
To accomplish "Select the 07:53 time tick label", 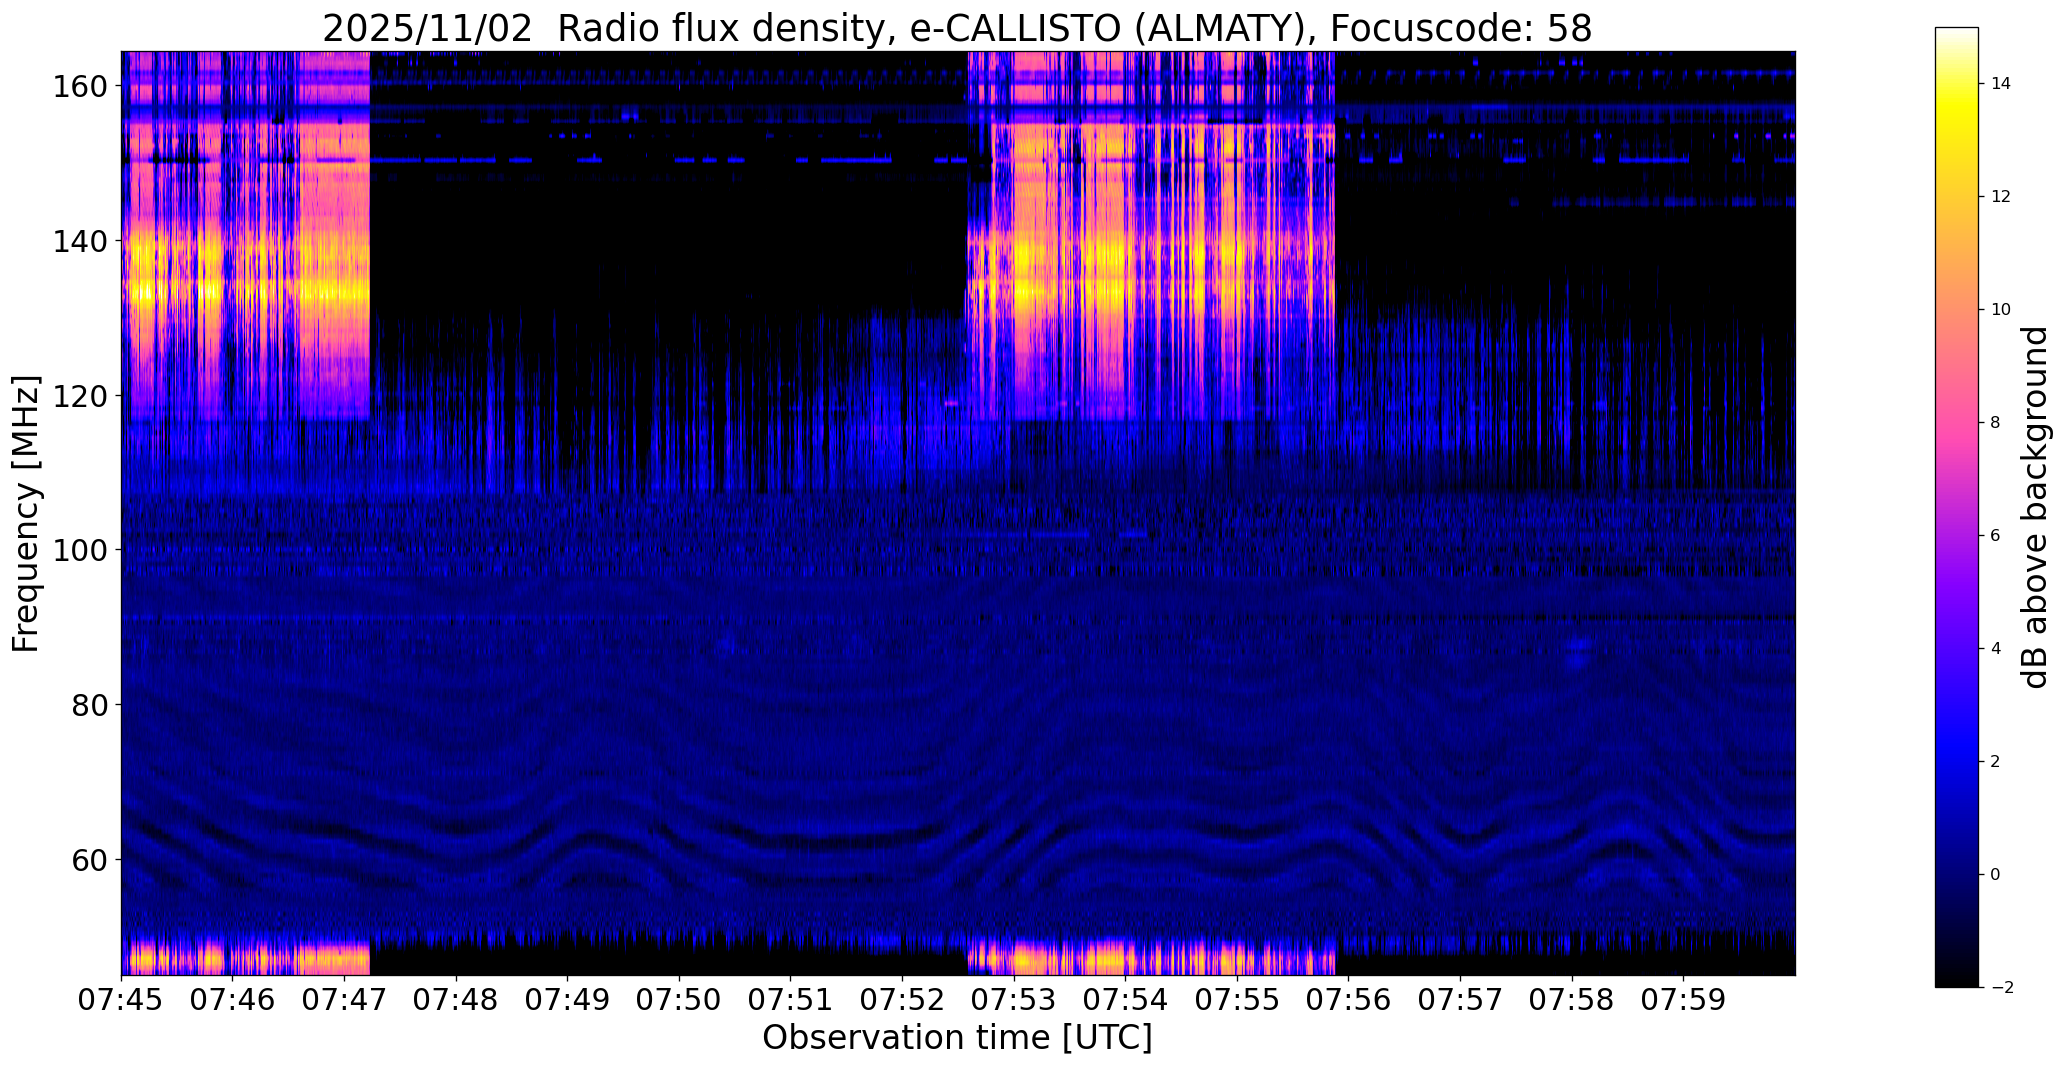I will (1014, 999).
